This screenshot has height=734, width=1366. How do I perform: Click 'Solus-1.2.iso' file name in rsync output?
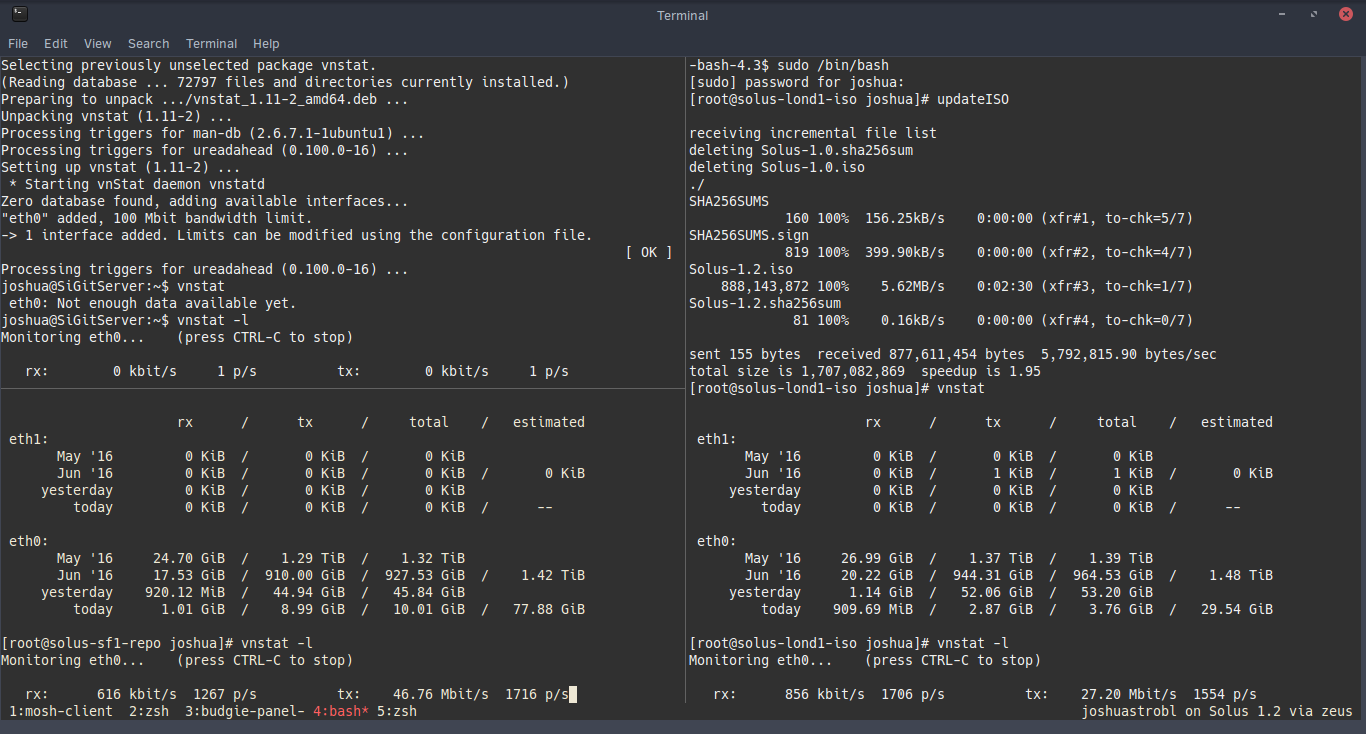click(741, 269)
